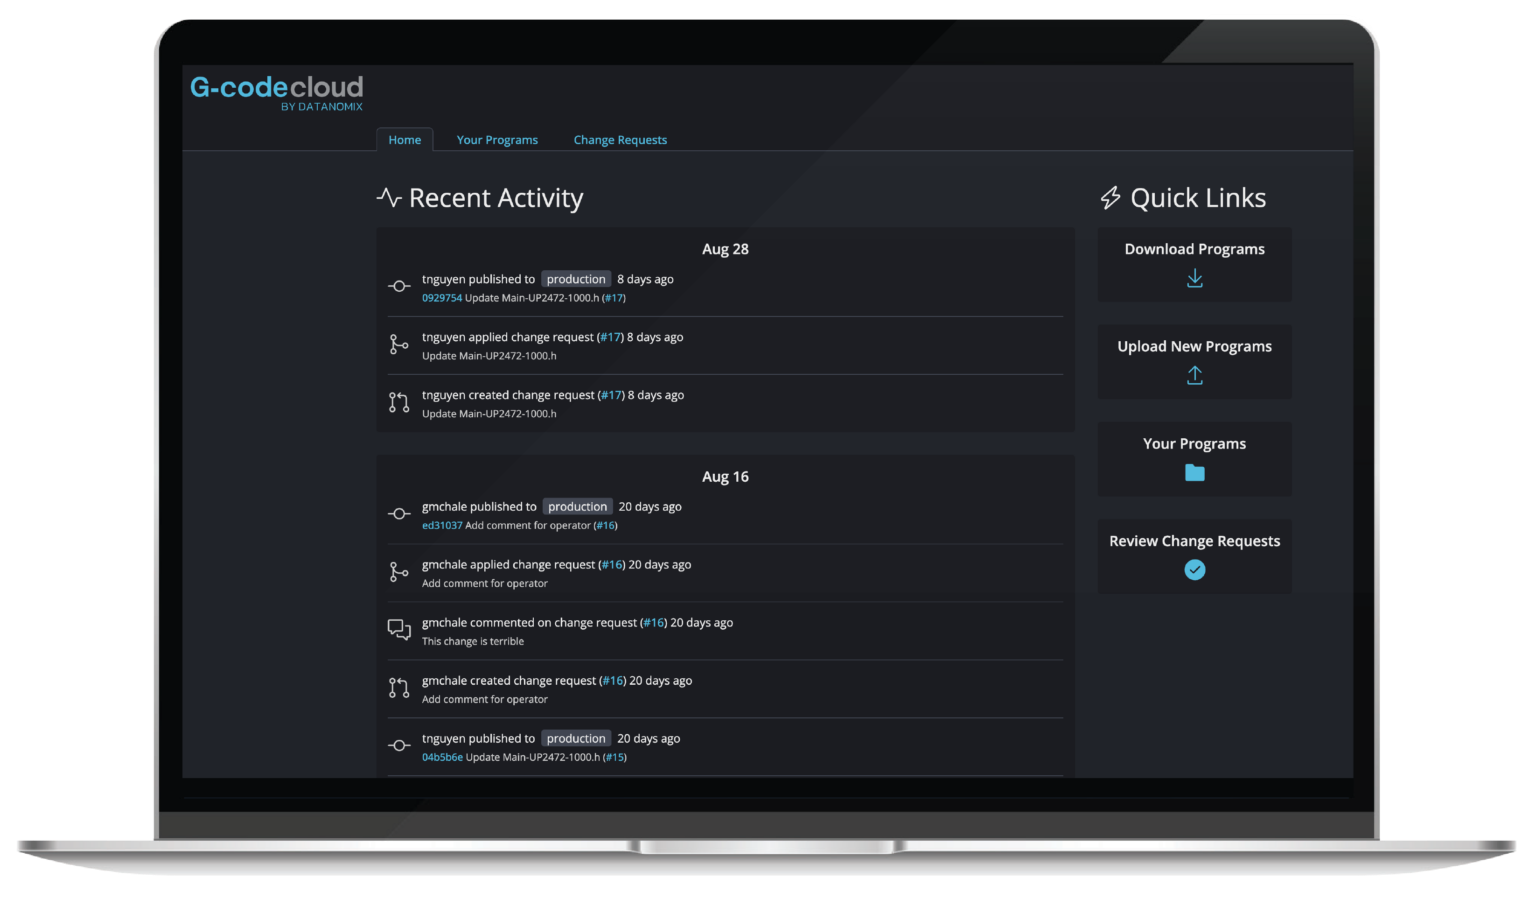Click the download arrow icon under Download Programs
This screenshot has width=1536, height=906.
[x=1194, y=278]
